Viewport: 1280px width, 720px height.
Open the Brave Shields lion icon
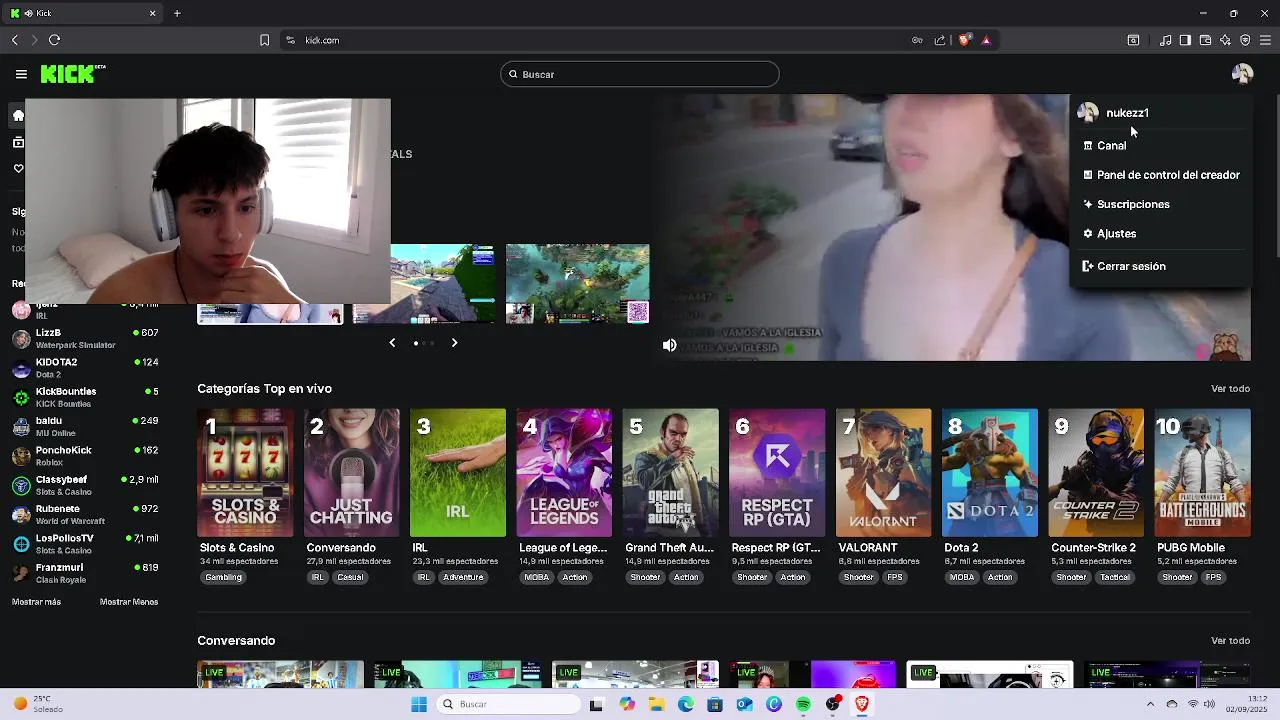(964, 40)
